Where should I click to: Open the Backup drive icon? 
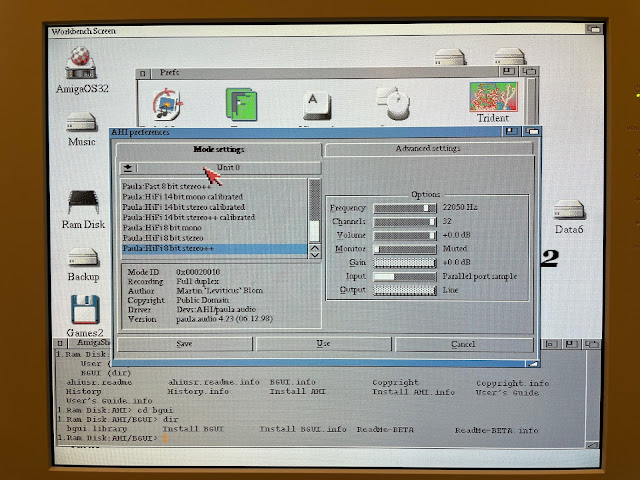point(83,257)
